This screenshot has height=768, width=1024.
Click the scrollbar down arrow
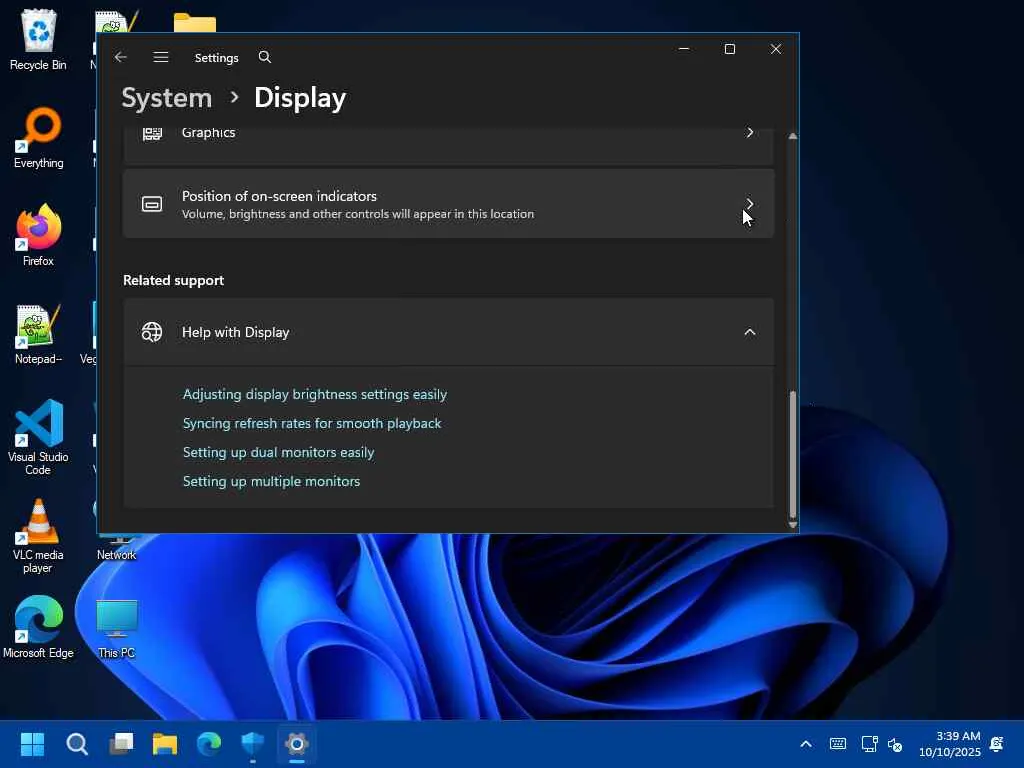coord(793,524)
